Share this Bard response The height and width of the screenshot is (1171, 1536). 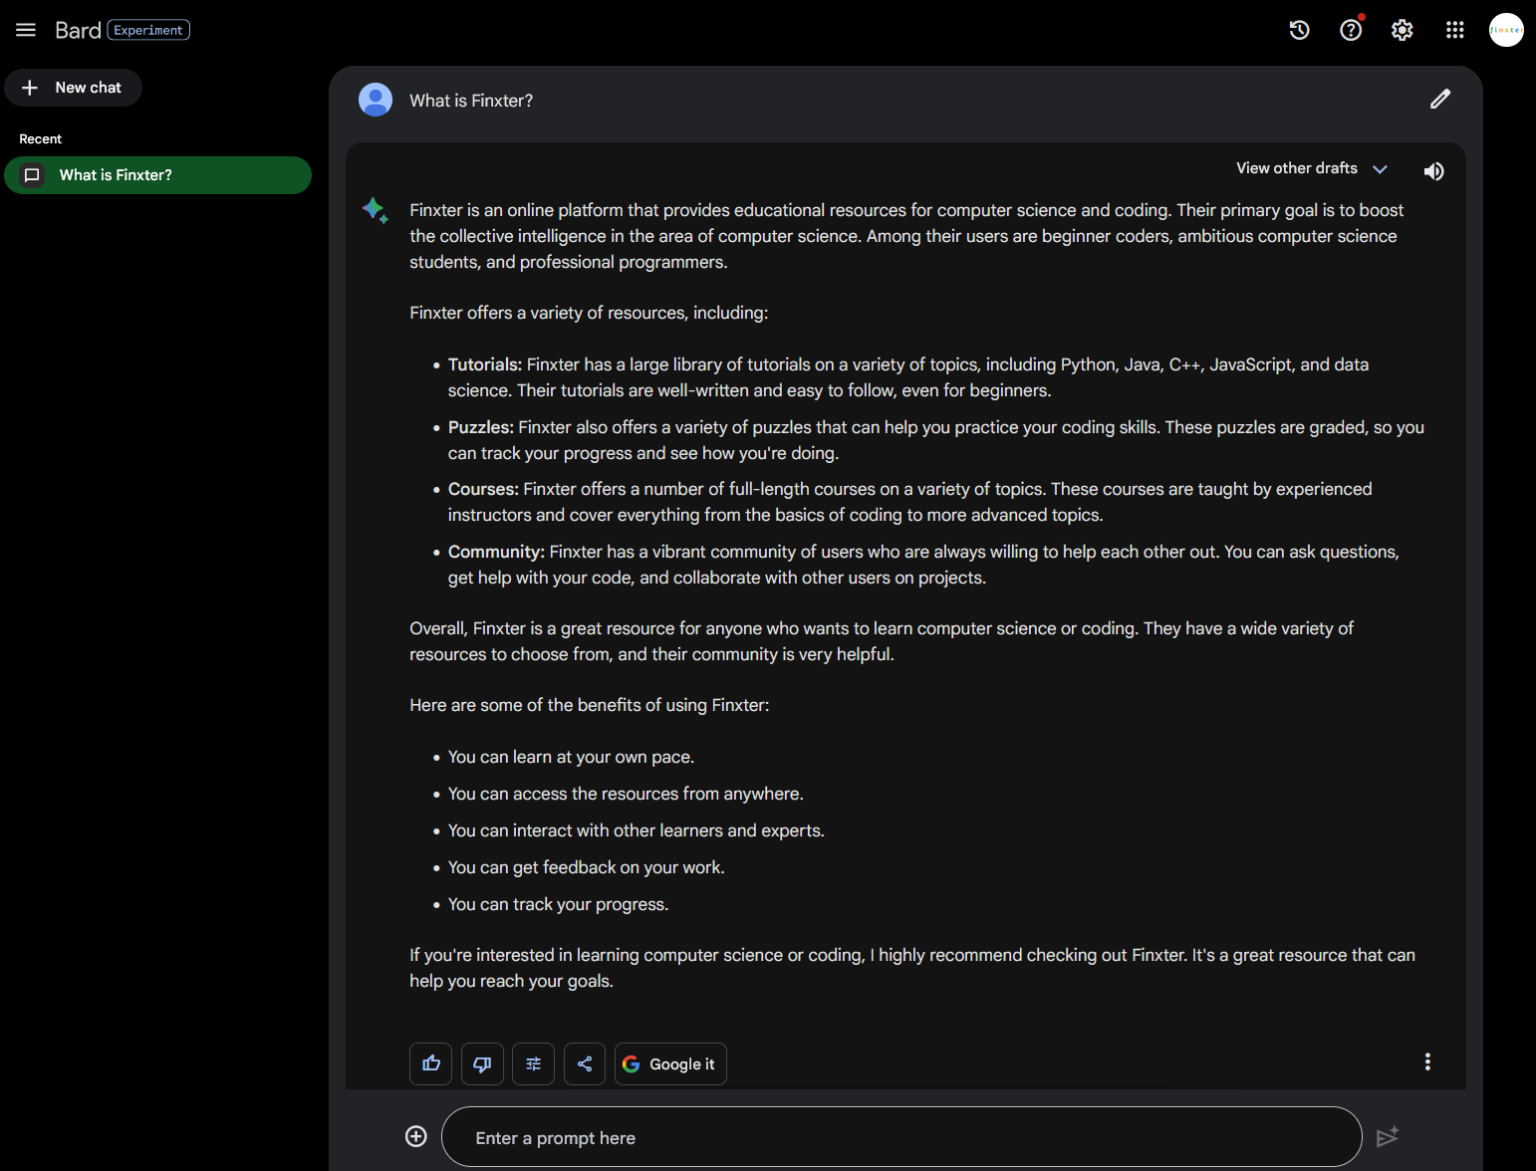pos(585,1063)
